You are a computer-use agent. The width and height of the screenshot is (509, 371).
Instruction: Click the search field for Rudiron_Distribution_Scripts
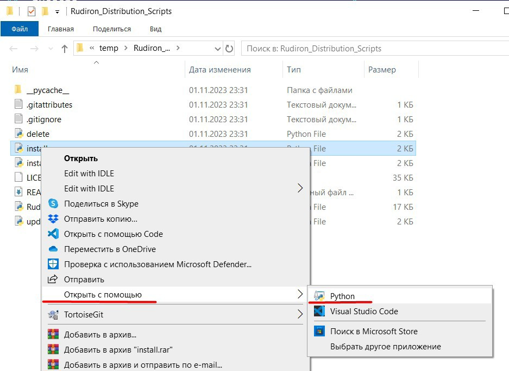click(375, 49)
